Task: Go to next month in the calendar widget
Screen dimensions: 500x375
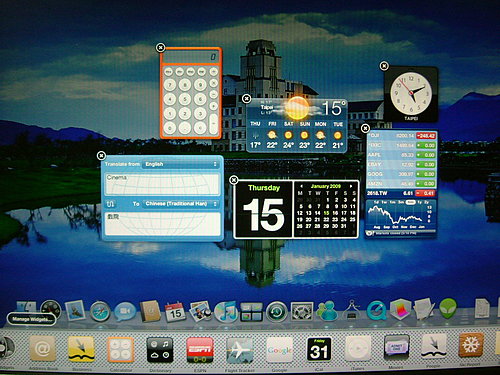Action: (351, 186)
